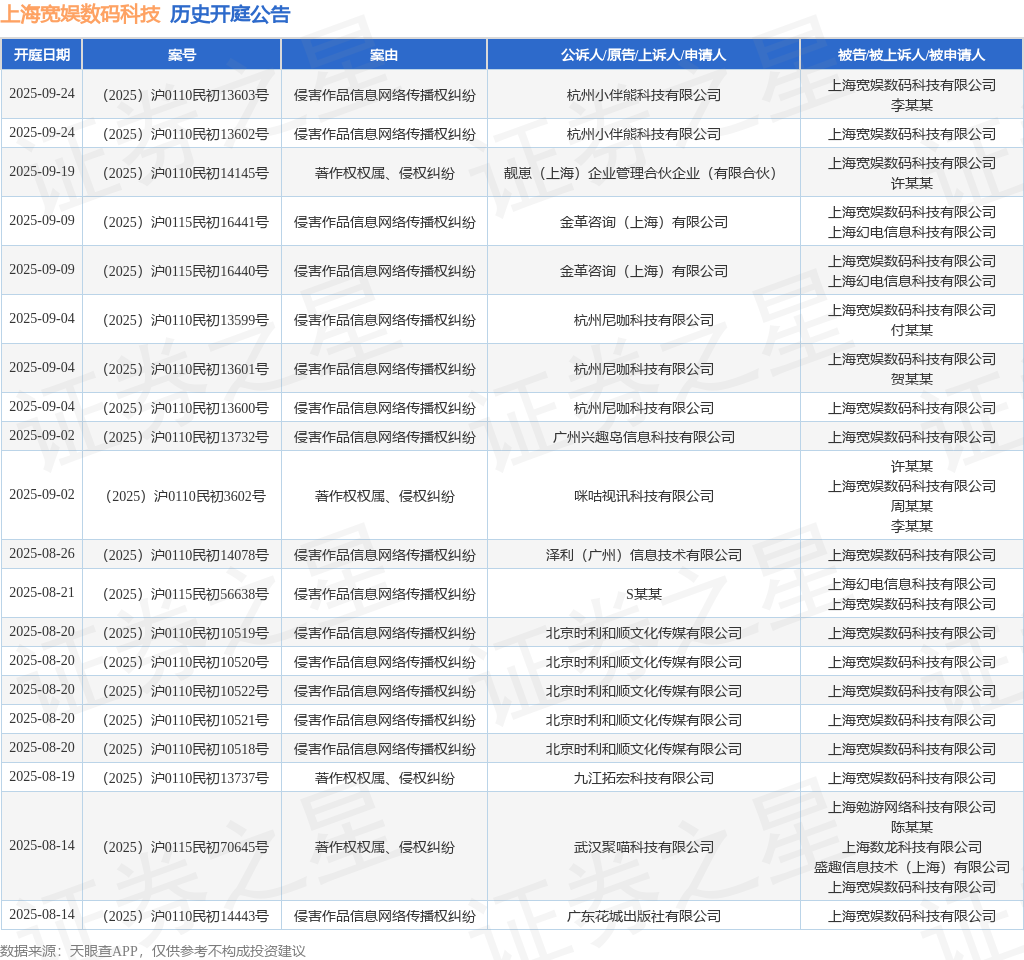This screenshot has height=960, width=1024.
Task: Click plaintiff 武汉聚喵科技有限公司
Action: (x=643, y=848)
